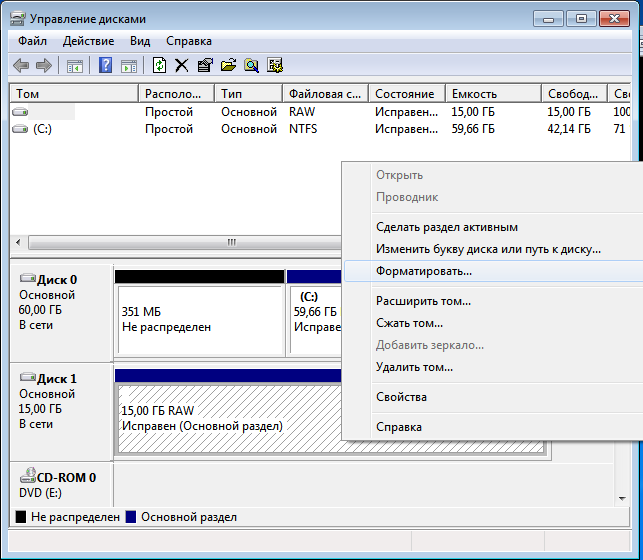Sort by the Файловая с... column header
Viewport: 643px width, 560px height.
(x=326, y=93)
